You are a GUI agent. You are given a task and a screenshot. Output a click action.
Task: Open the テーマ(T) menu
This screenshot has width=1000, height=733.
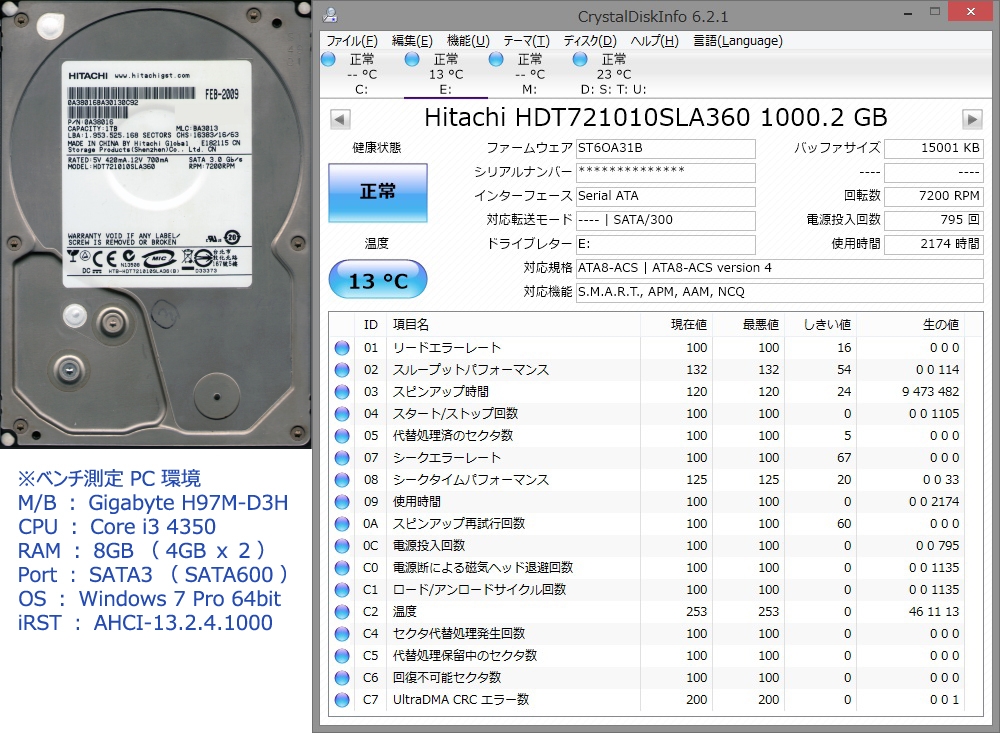point(526,41)
